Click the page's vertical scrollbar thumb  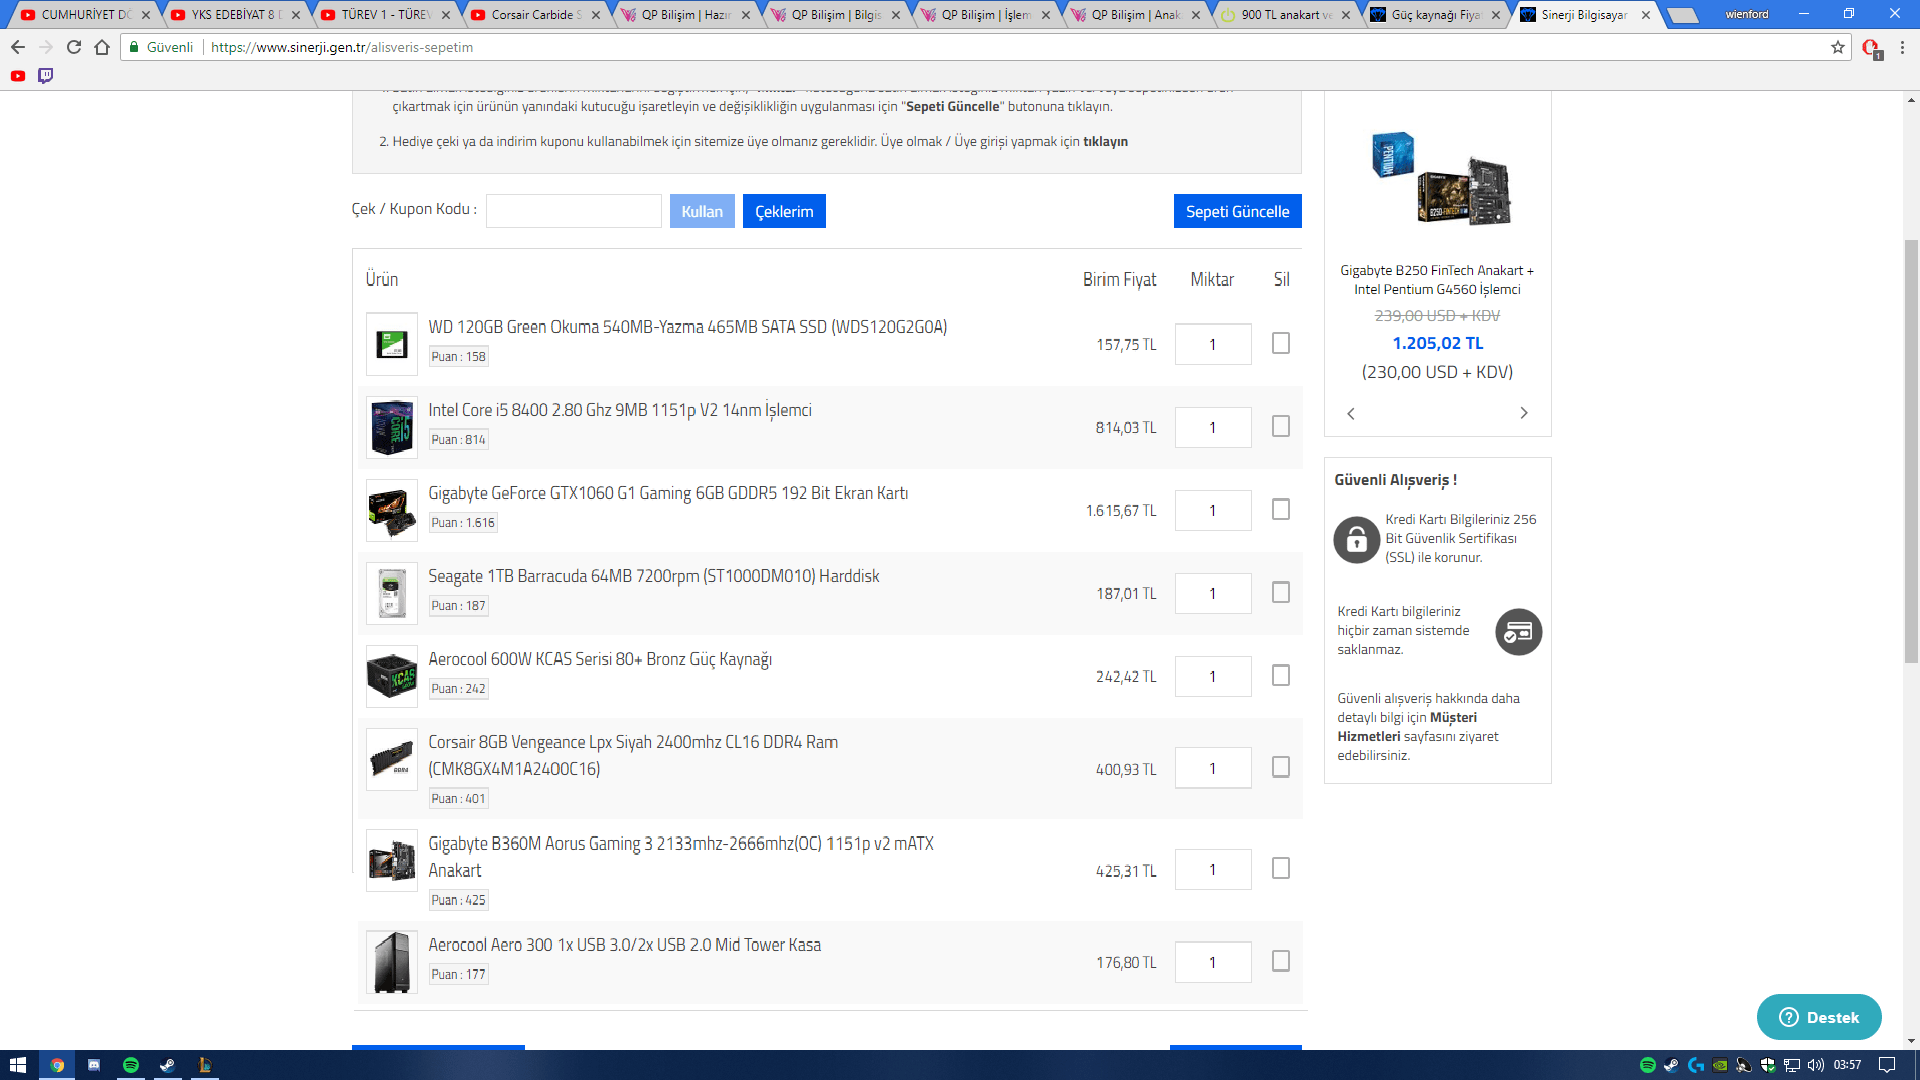1911,450
